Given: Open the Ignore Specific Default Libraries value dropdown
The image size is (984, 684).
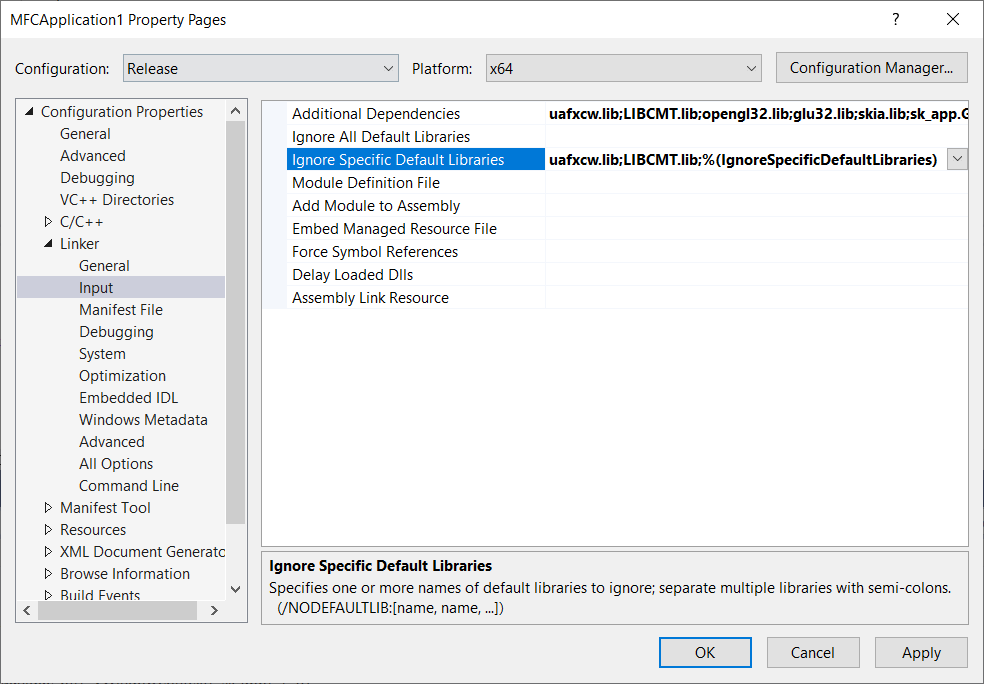Looking at the screenshot, I should [x=957, y=159].
